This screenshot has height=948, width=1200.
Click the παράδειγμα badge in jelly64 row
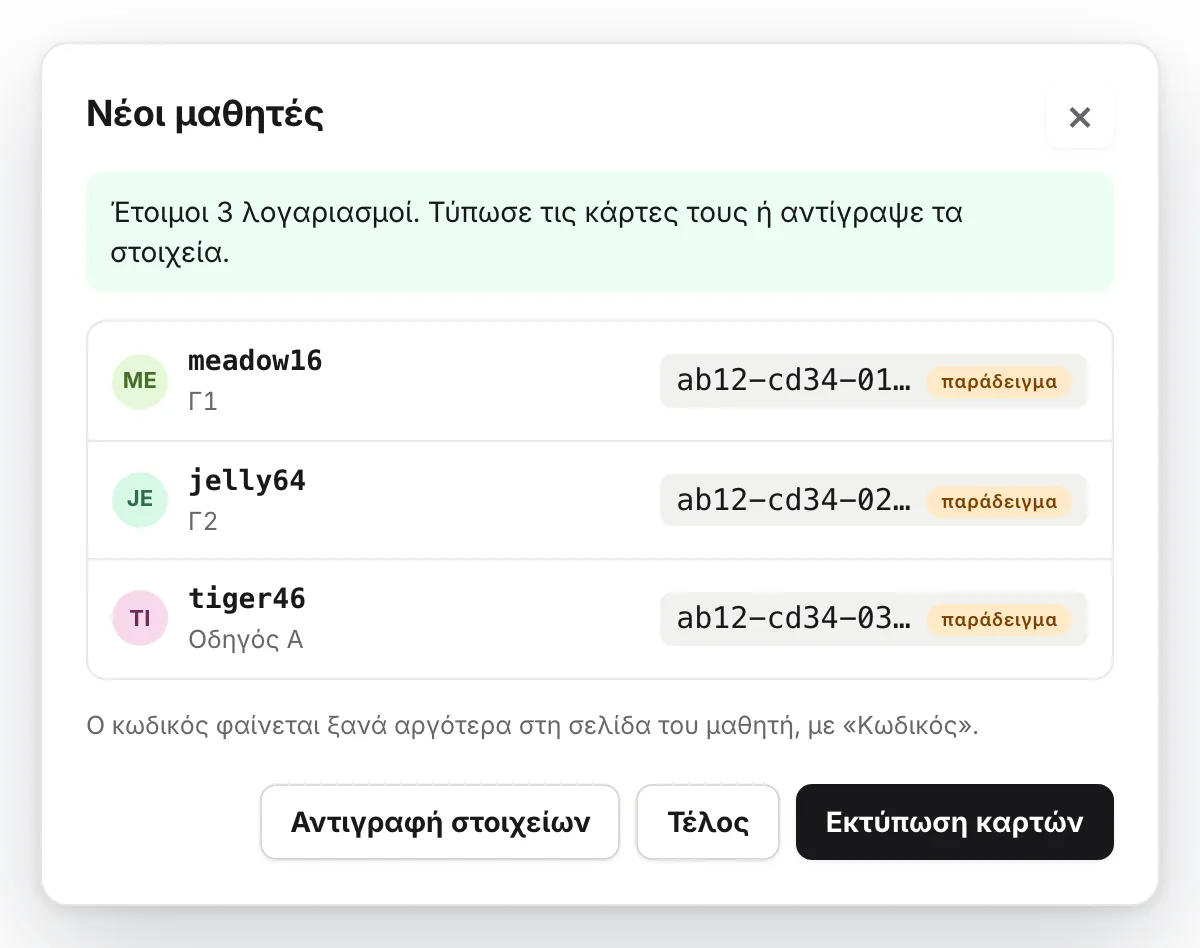(x=999, y=501)
